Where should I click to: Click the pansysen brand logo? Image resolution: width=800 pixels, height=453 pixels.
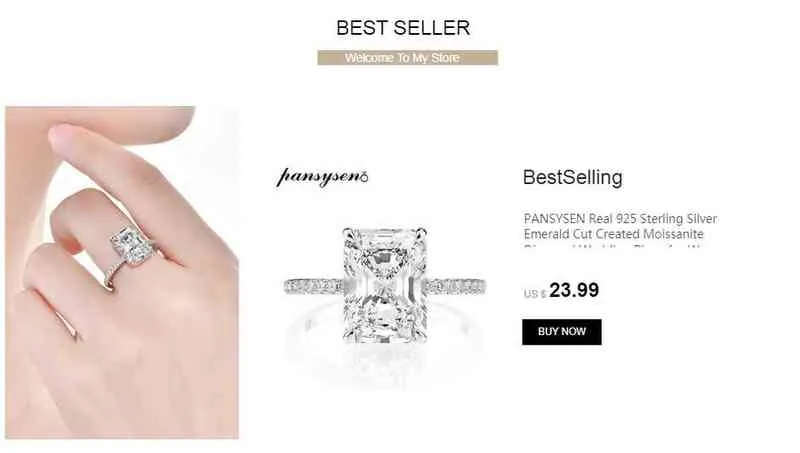[x=322, y=177]
